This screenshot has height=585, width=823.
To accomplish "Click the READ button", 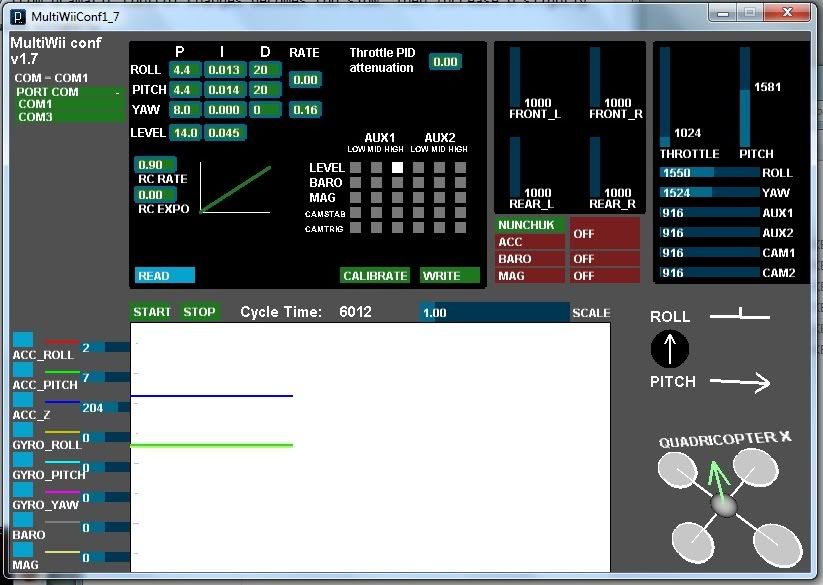I will [x=164, y=275].
